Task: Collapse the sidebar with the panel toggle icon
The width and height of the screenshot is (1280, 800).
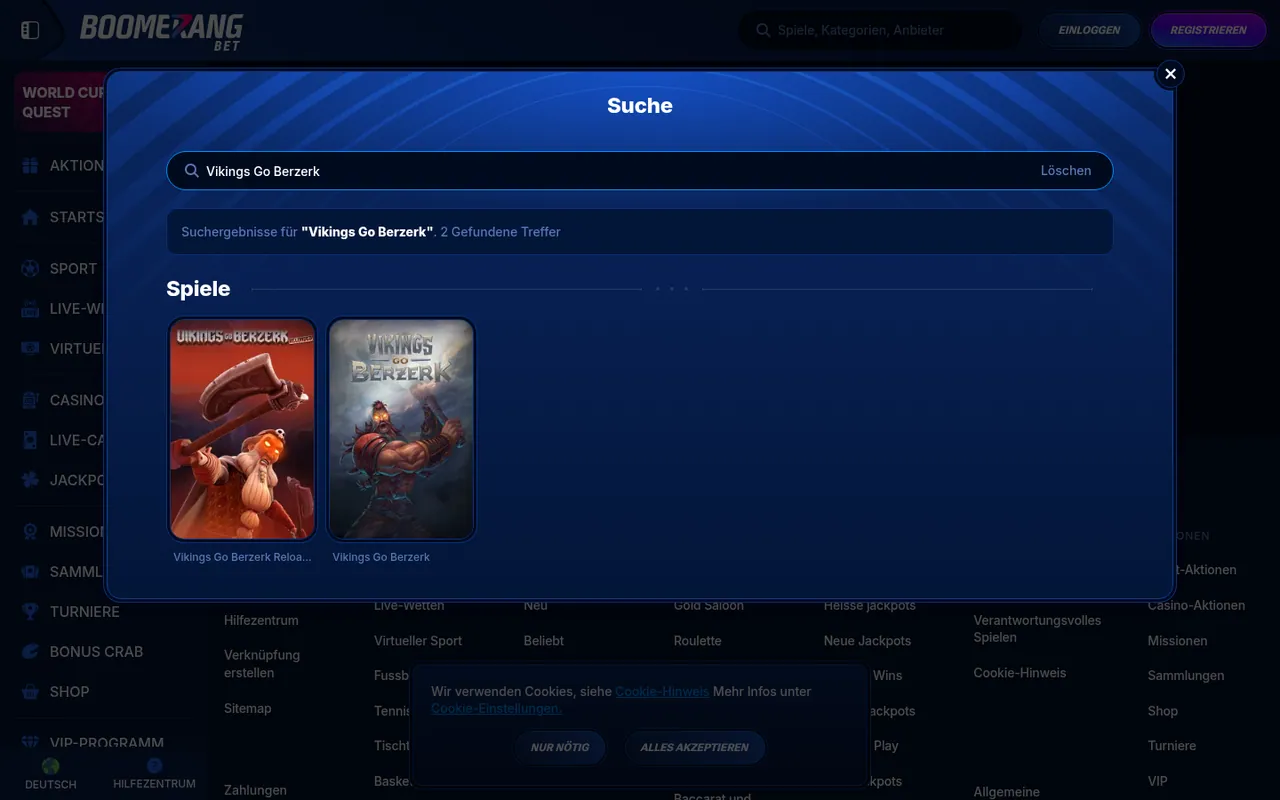Action: click(x=30, y=30)
